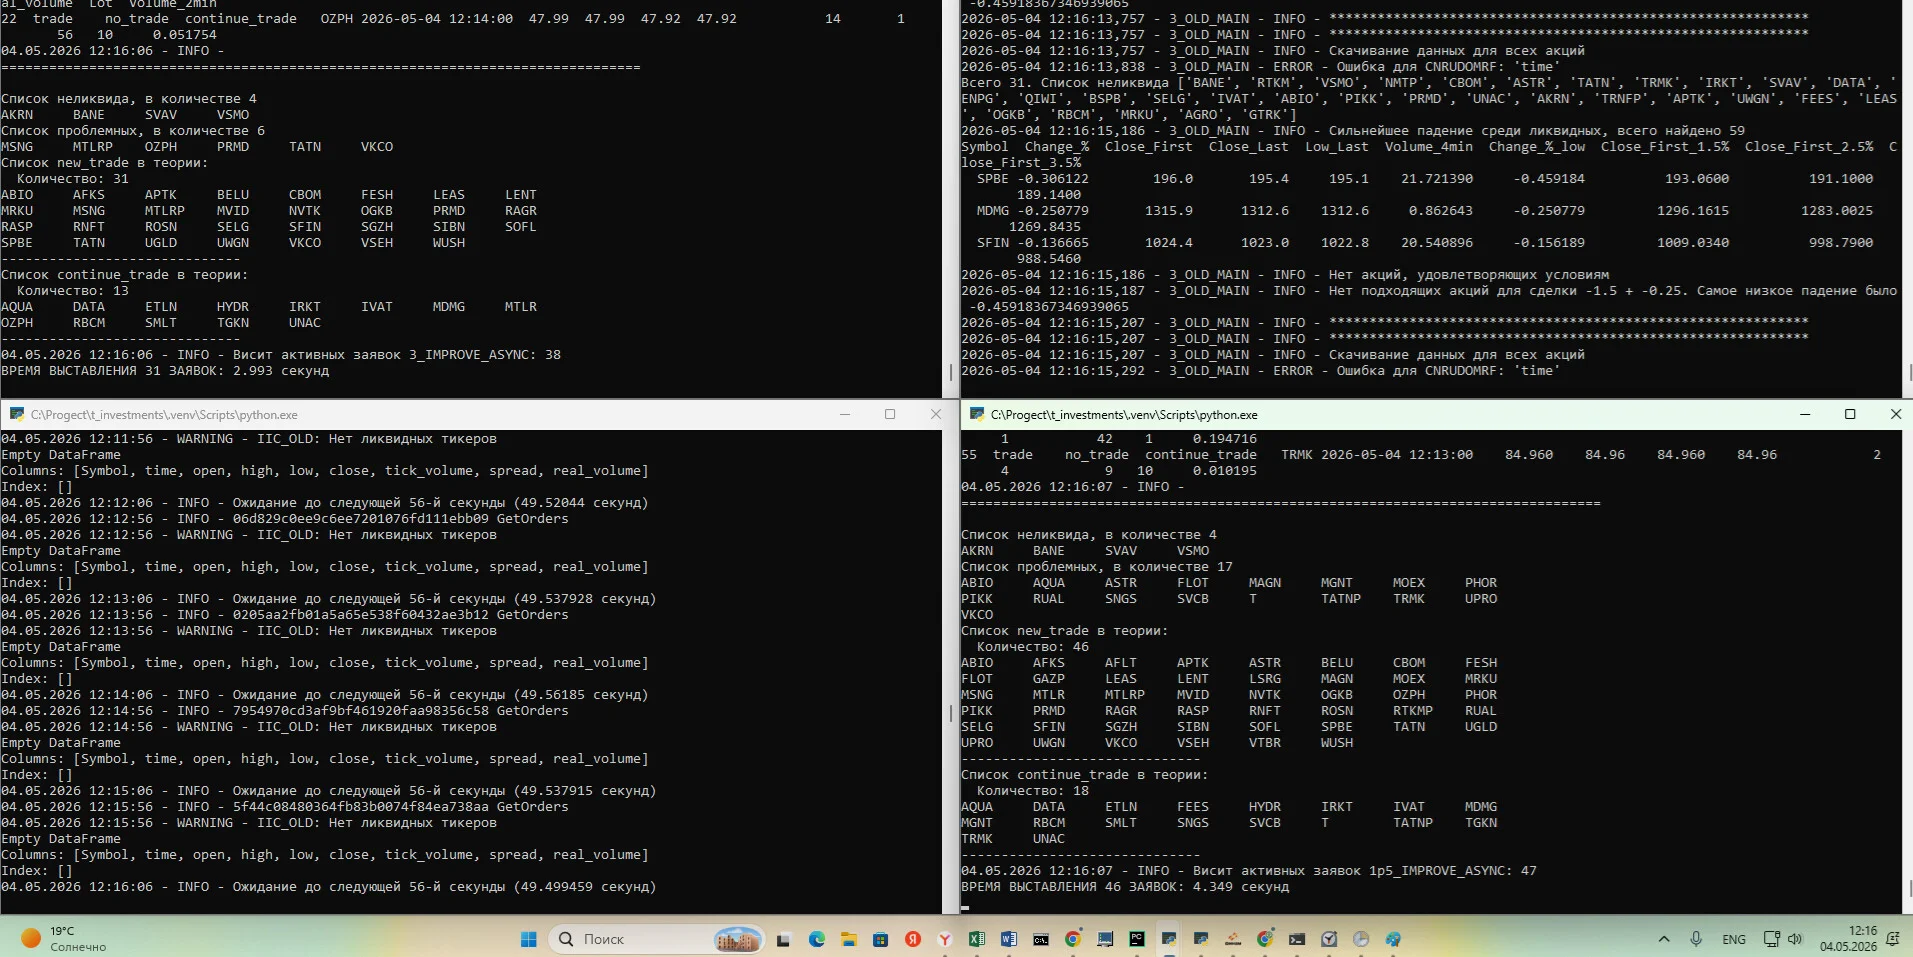This screenshot has width=1913, height=957.
Task: Click the VTBR ticker in bottom-right console
Action: [x=1265, y=743]
